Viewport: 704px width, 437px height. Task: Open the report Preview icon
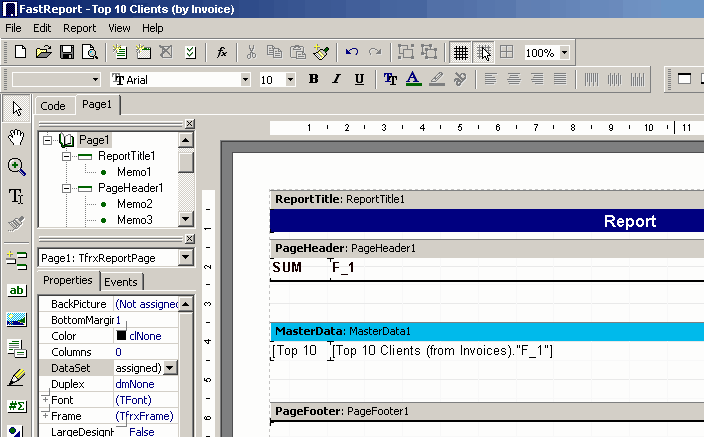90,52
